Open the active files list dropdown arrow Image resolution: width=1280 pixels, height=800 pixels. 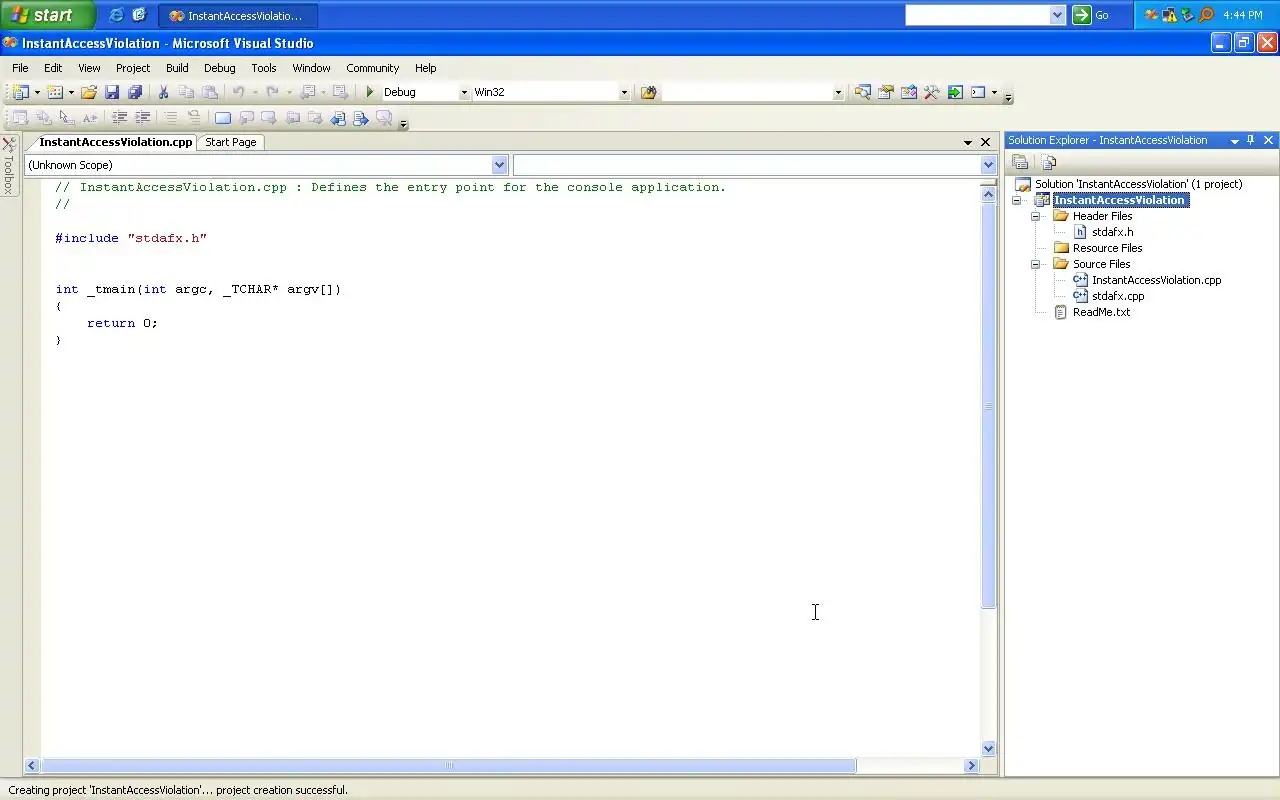967,142
